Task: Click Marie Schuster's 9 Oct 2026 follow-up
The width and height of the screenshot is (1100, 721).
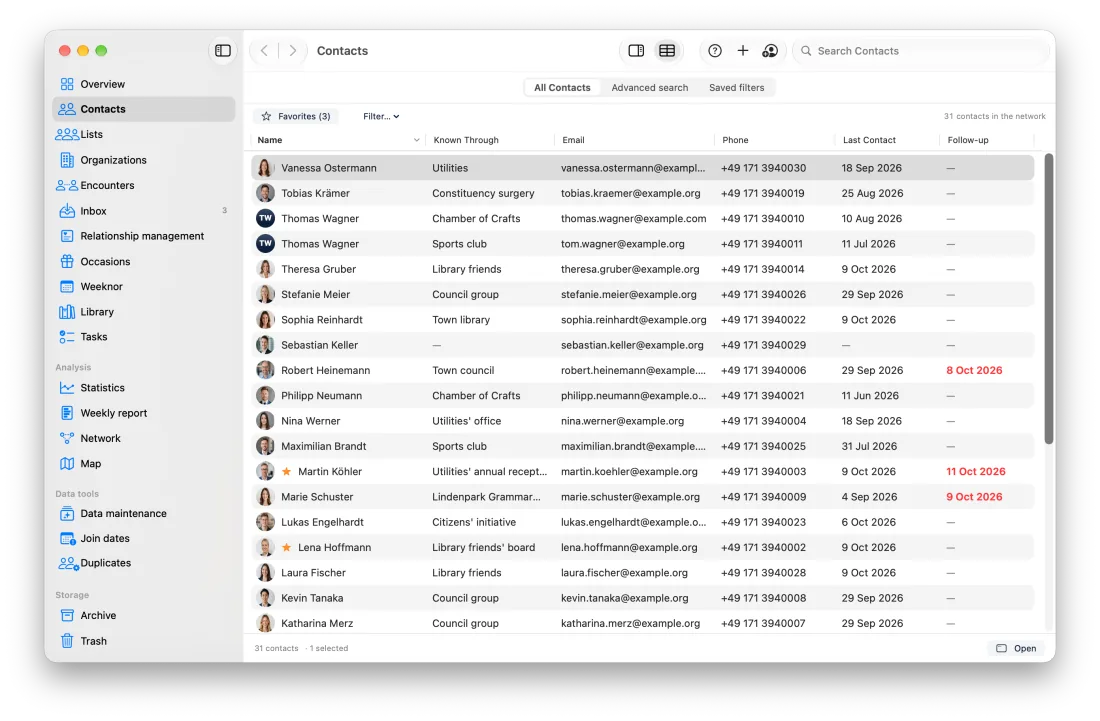Action: (x=974, y=497)
